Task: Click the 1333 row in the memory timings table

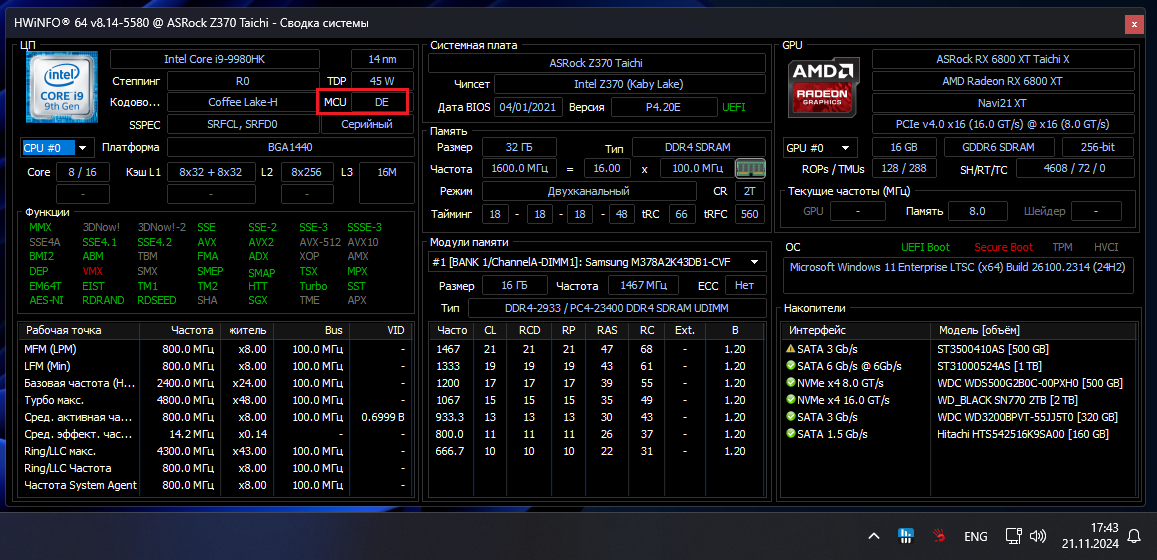Action: pos(597,366)
